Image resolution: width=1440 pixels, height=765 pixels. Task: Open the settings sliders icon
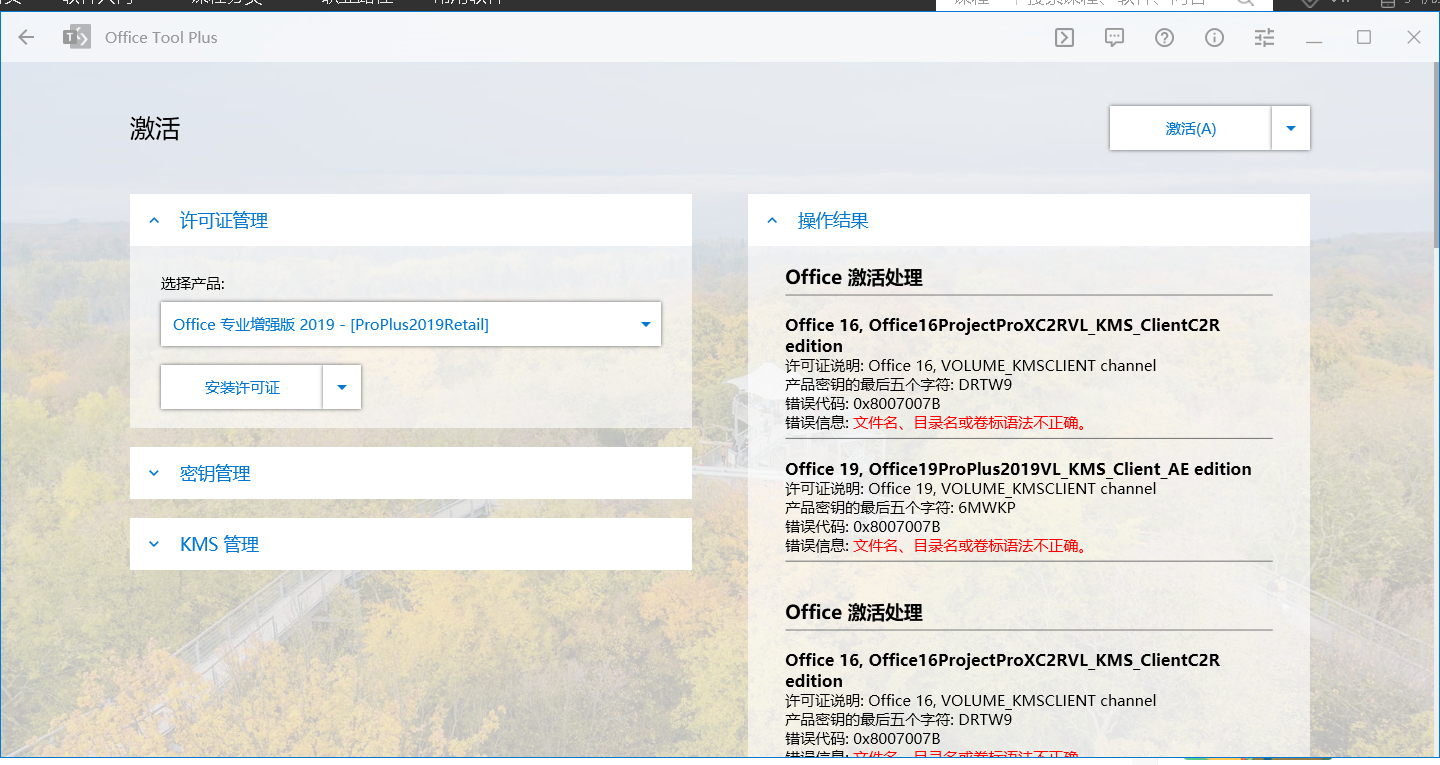click(x=1264, y=38)
